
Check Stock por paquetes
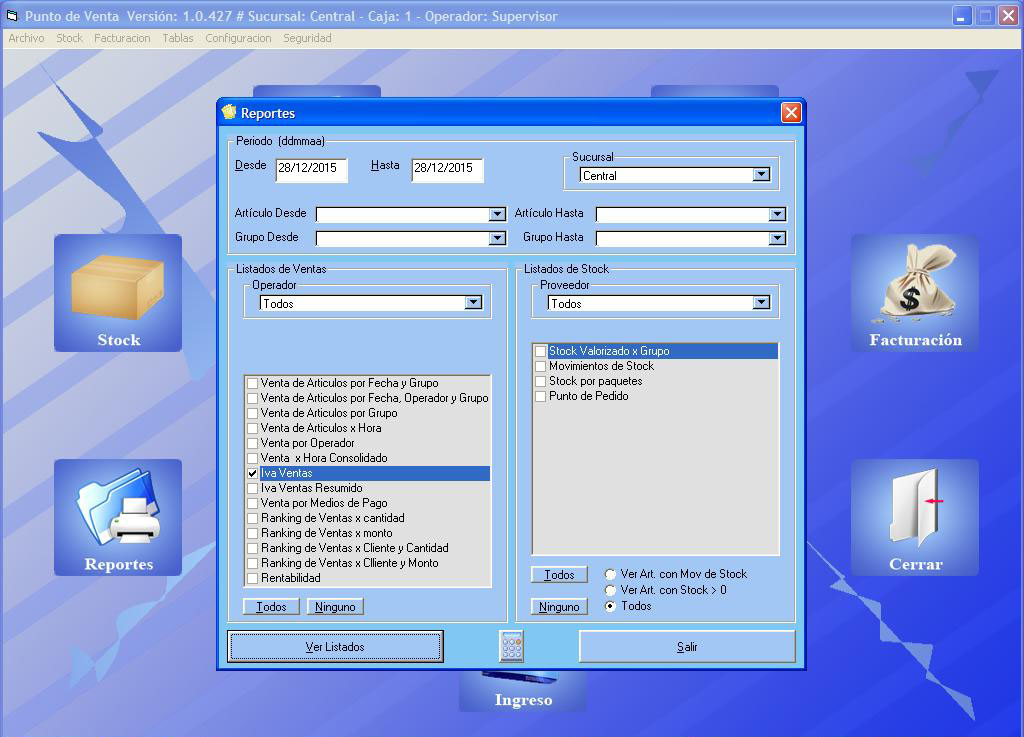540,381
